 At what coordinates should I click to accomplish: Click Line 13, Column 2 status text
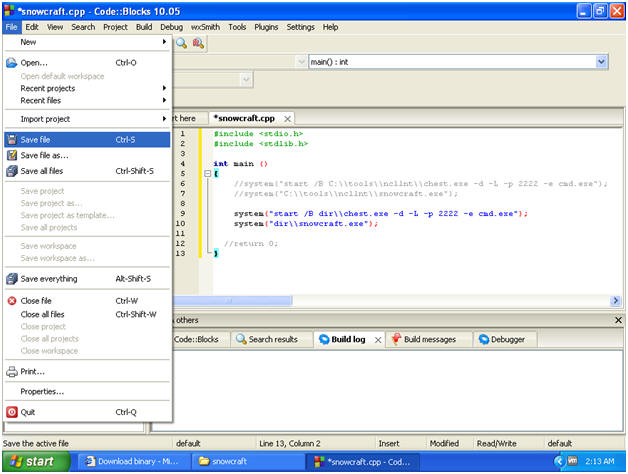(x=290, y=443)
